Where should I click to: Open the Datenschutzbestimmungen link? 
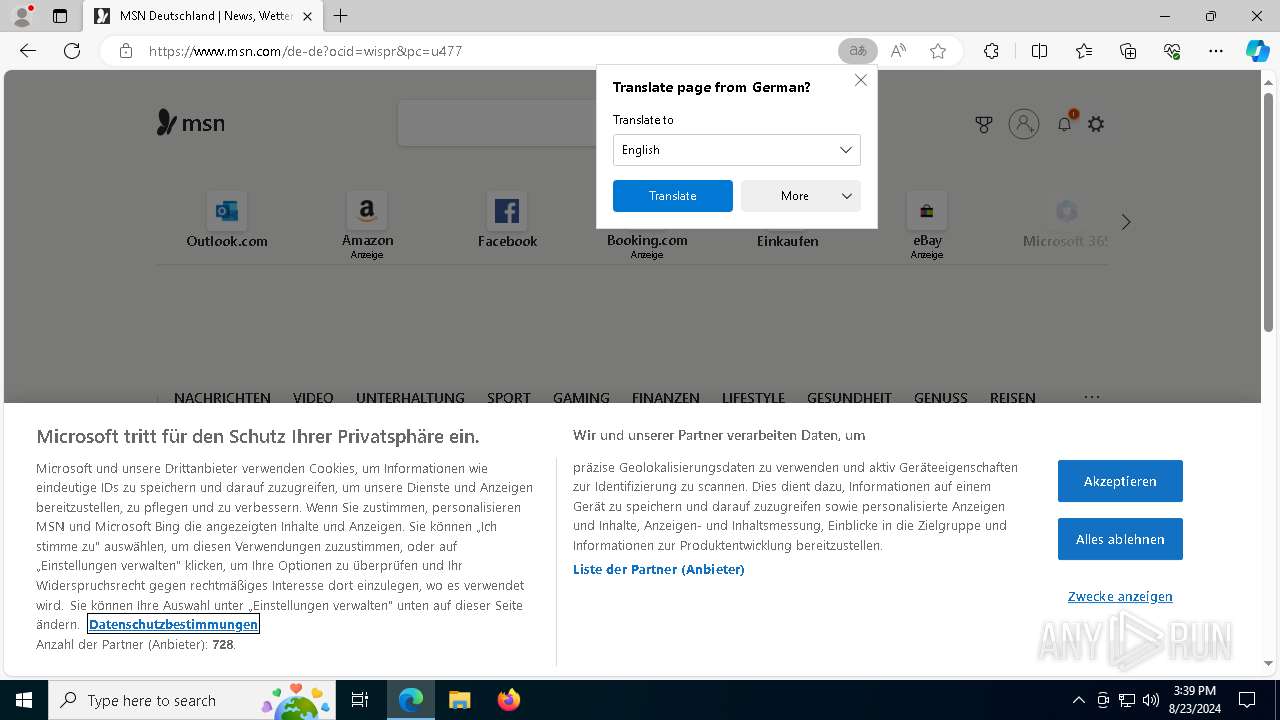(x=174, y=624)
